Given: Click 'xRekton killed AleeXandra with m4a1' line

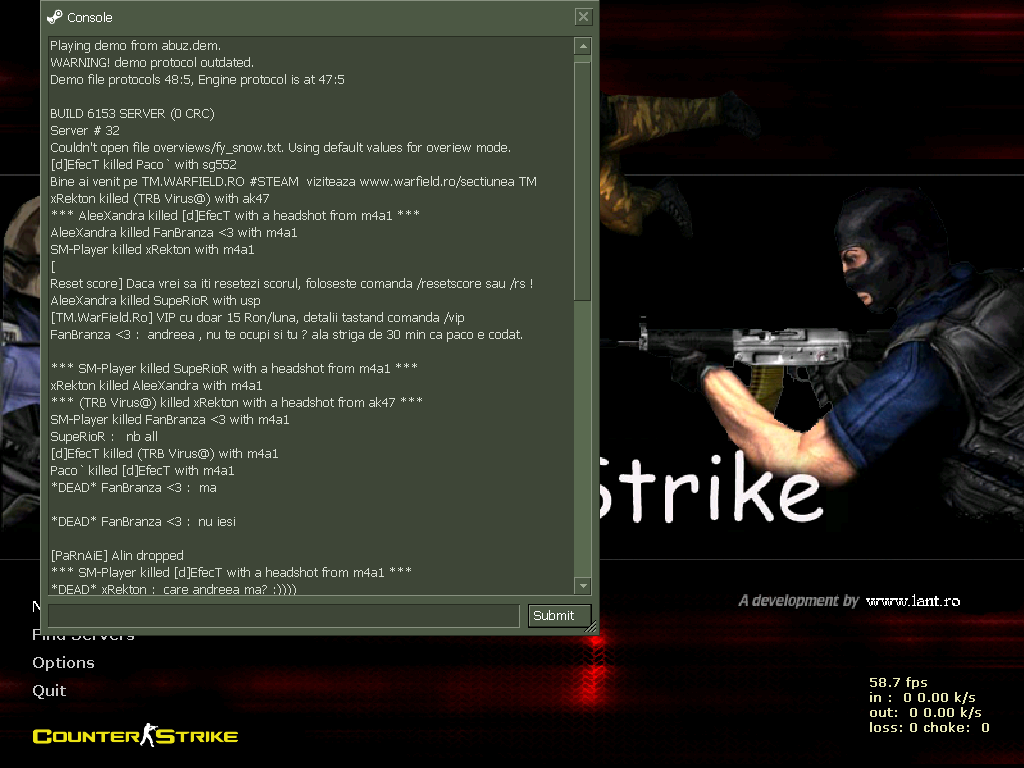Looking at the screenshot, I should [x=157, y=385].
